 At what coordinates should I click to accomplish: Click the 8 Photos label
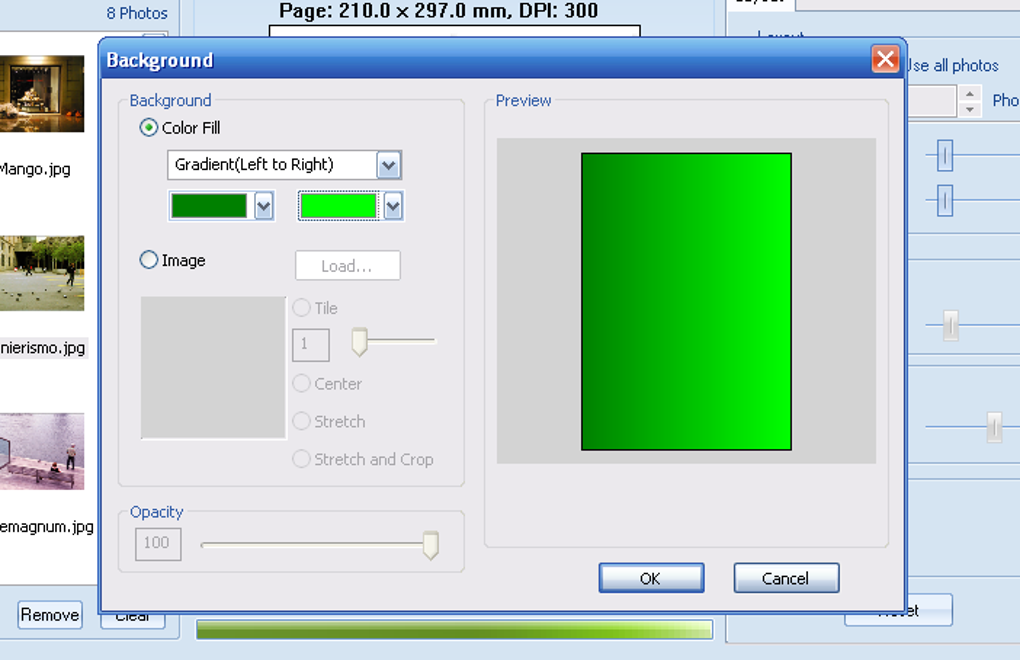click(x=137, y=13)
